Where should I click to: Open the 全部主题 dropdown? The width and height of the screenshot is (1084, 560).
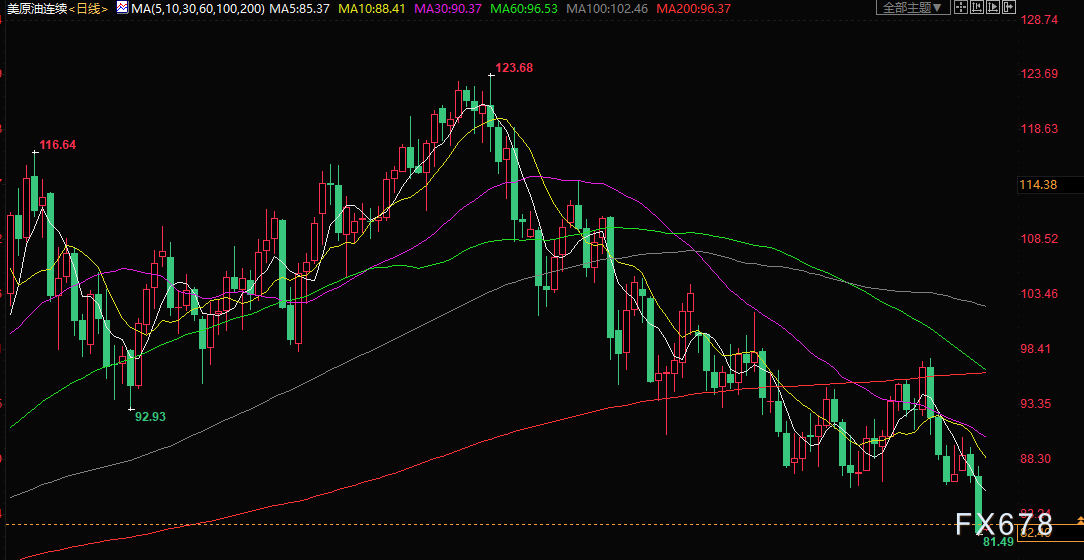coord(913,8)
